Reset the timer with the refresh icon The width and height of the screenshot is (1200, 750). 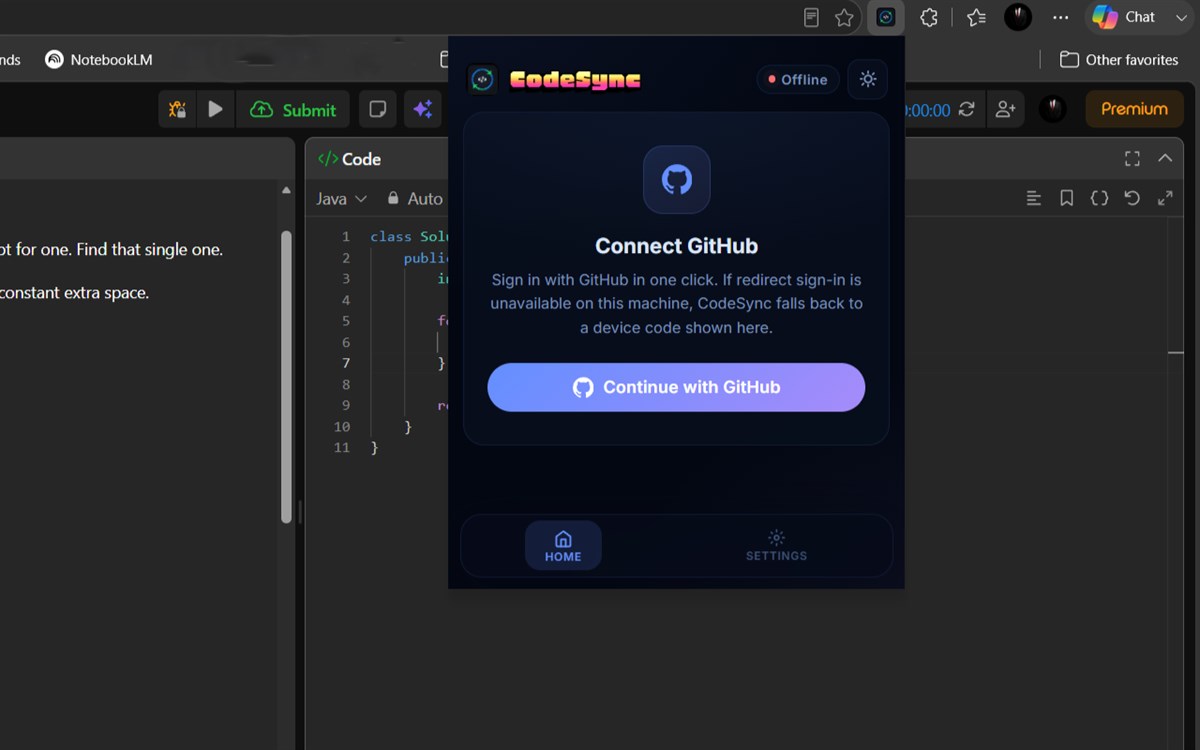(x=966, y=109)
